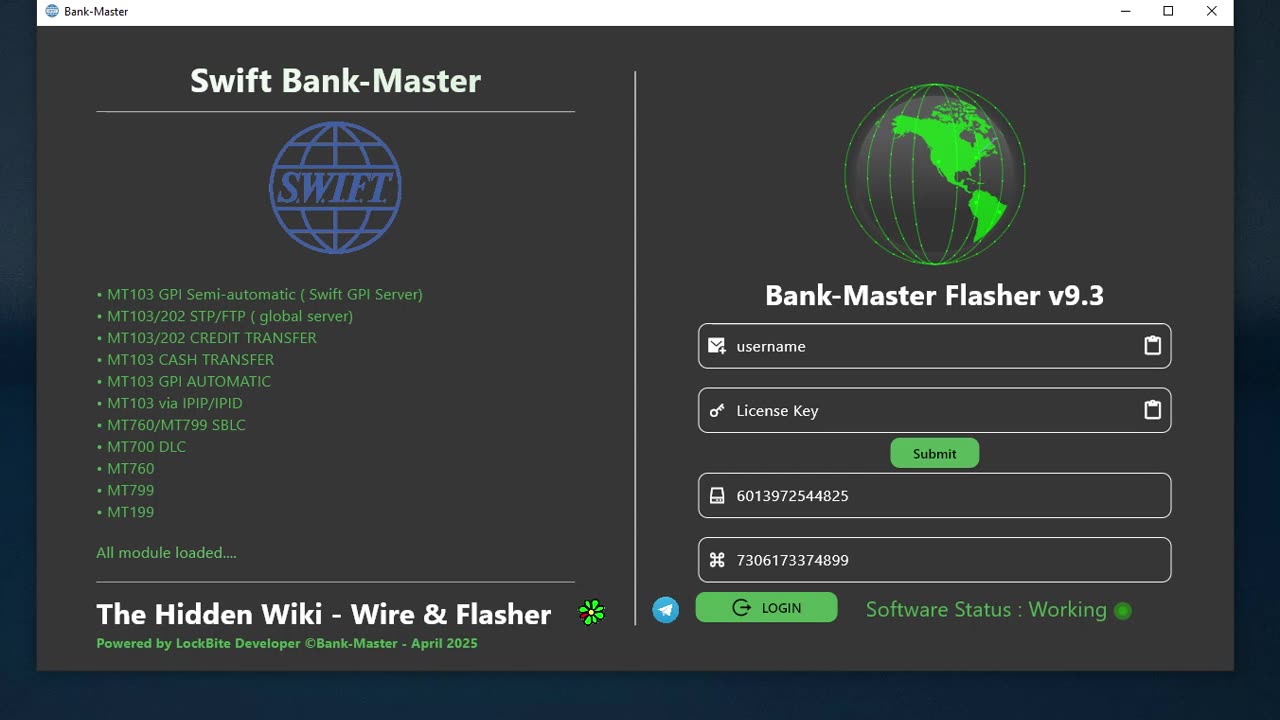1280x720 pixels.
Task: Click 'The Hidden Wiki - Wire & Flasher' text
Action: point(323,614)
